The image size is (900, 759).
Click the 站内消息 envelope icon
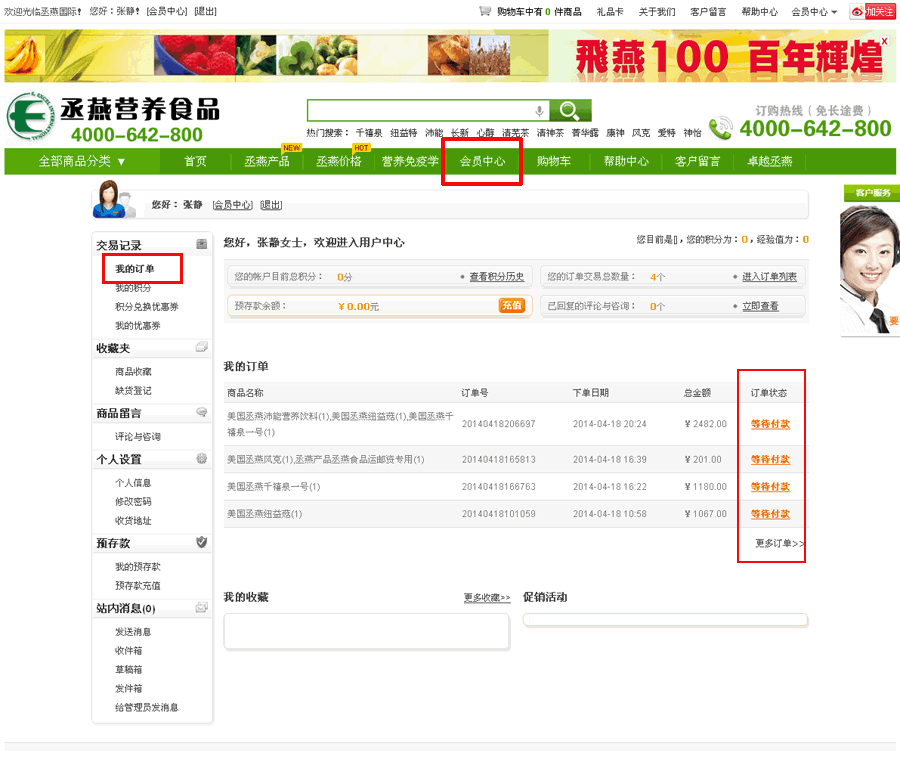pyautogui.click(x=201, y=607)
